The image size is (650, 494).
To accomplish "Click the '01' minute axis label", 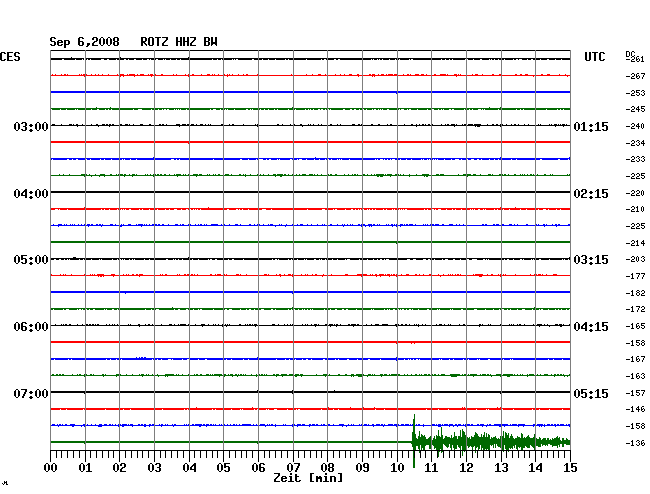I will tap(85, 467).
